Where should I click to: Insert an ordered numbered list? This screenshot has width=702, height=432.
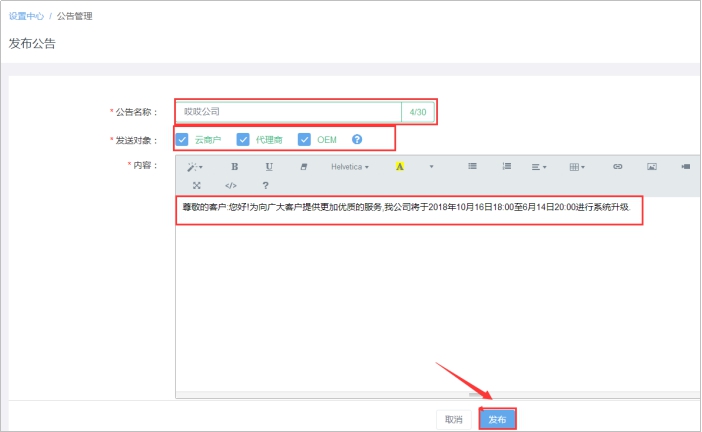pyautogui.click(x=506, y=167)
